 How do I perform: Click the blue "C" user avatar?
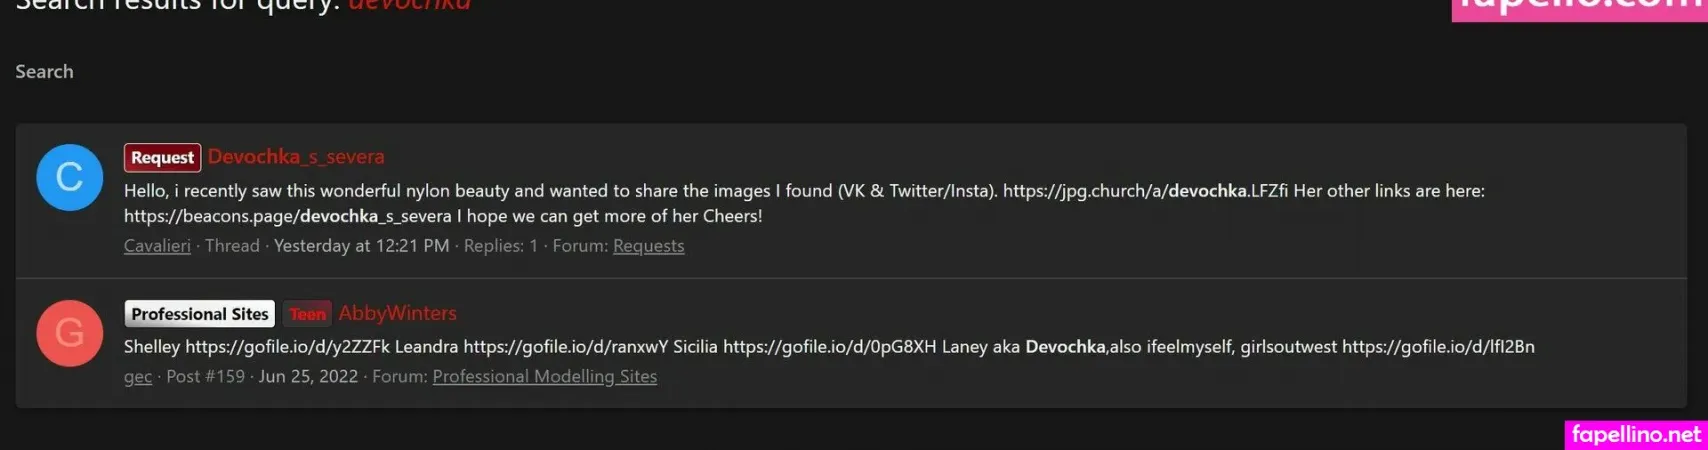pos(69,178)
